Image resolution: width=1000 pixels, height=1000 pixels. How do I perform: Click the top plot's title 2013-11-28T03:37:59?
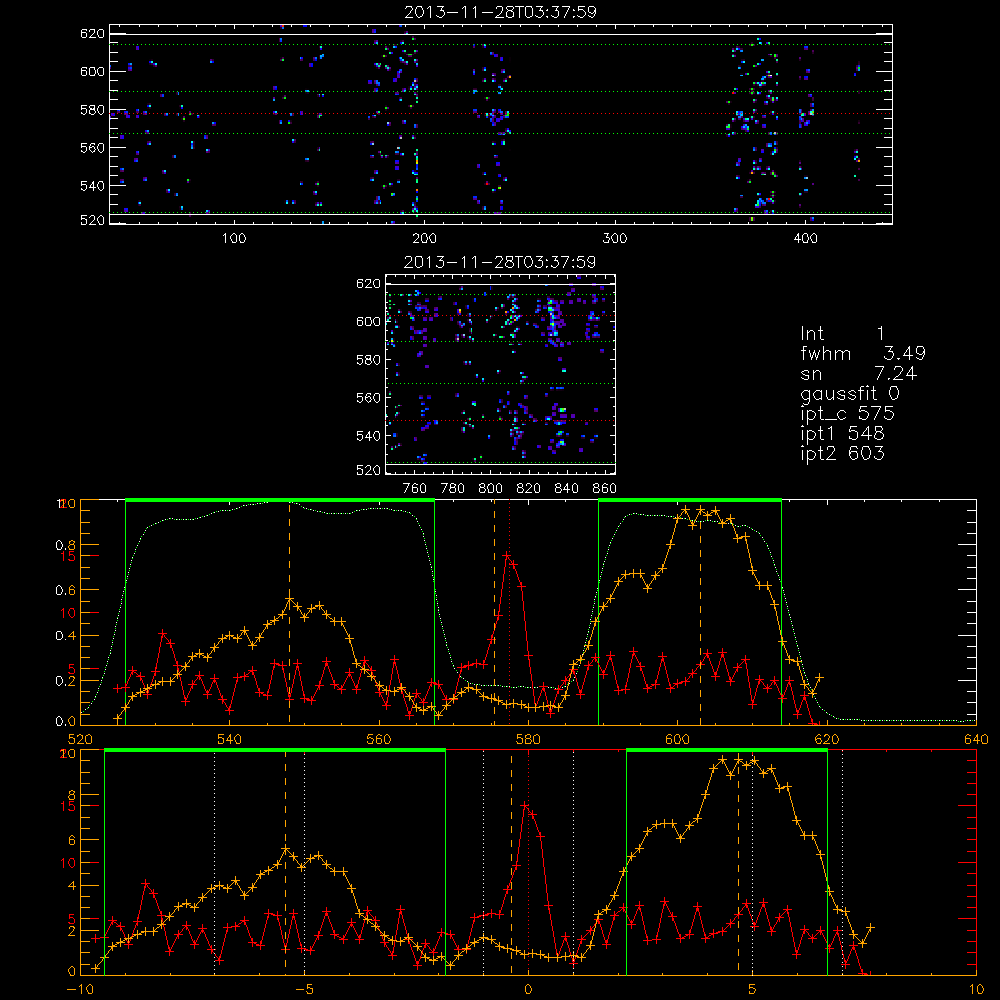click(x=501, y=12)
